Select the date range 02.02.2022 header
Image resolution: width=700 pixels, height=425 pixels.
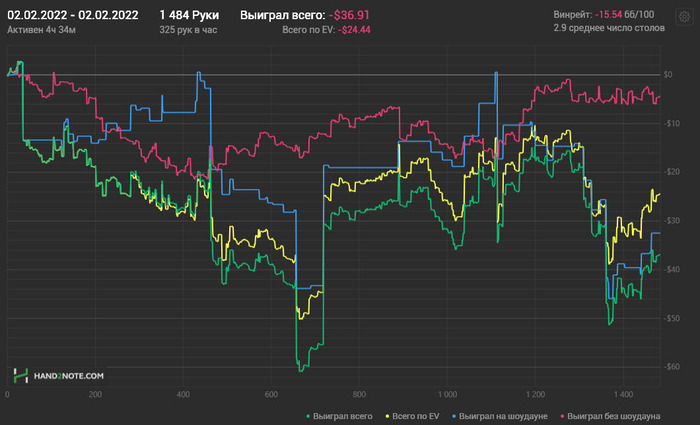coord(73,15)
